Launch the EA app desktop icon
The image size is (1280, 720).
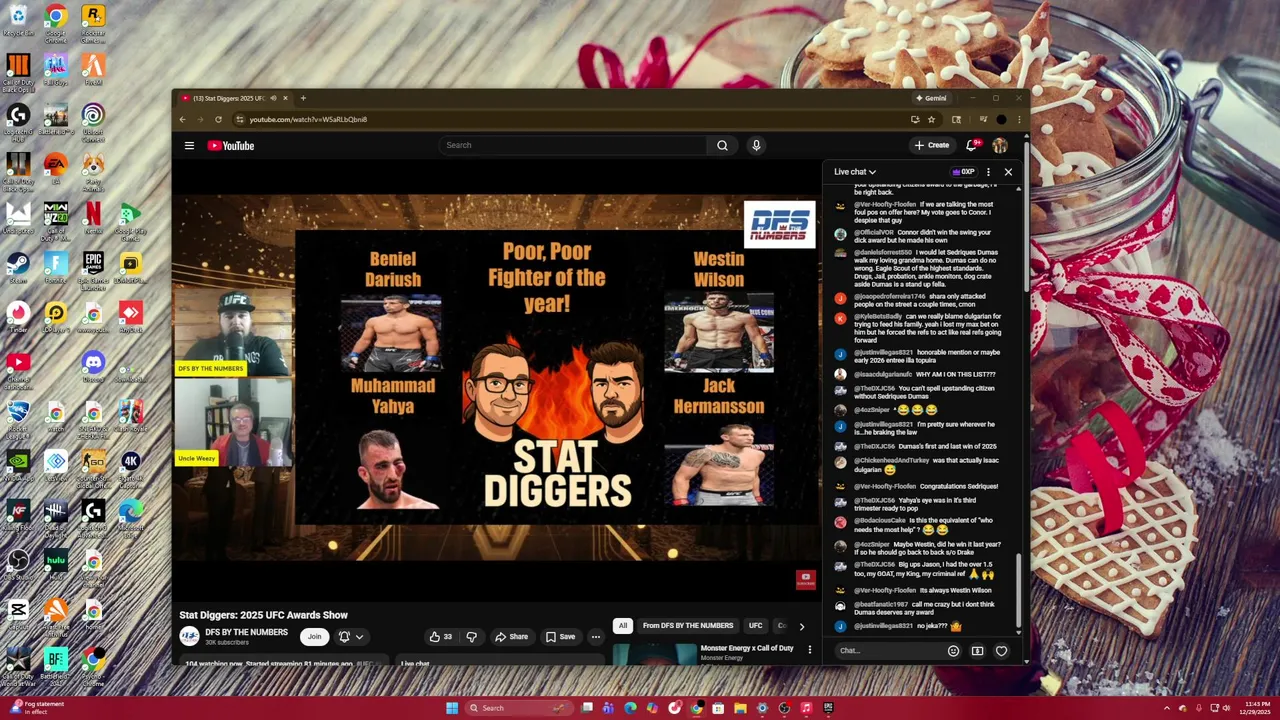(55, 166)
